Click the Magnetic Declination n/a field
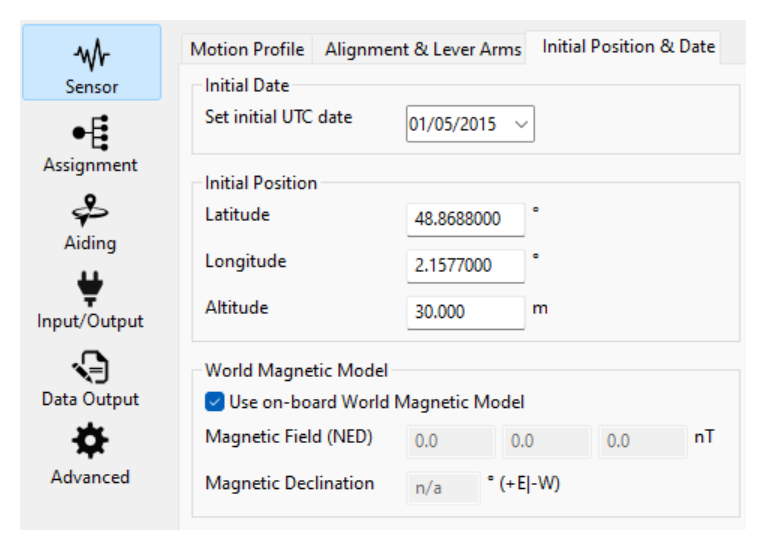This screenshot has width=766, height=550. tap(443, 488)
